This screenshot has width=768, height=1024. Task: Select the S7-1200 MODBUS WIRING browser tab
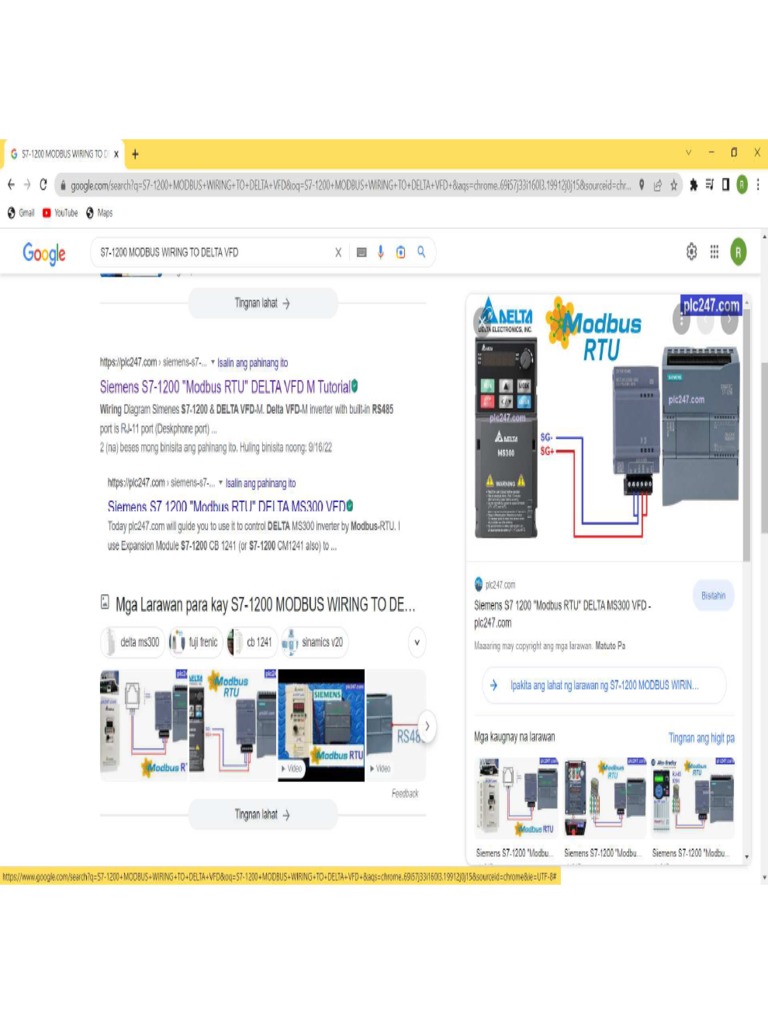(x=63, y=154)
